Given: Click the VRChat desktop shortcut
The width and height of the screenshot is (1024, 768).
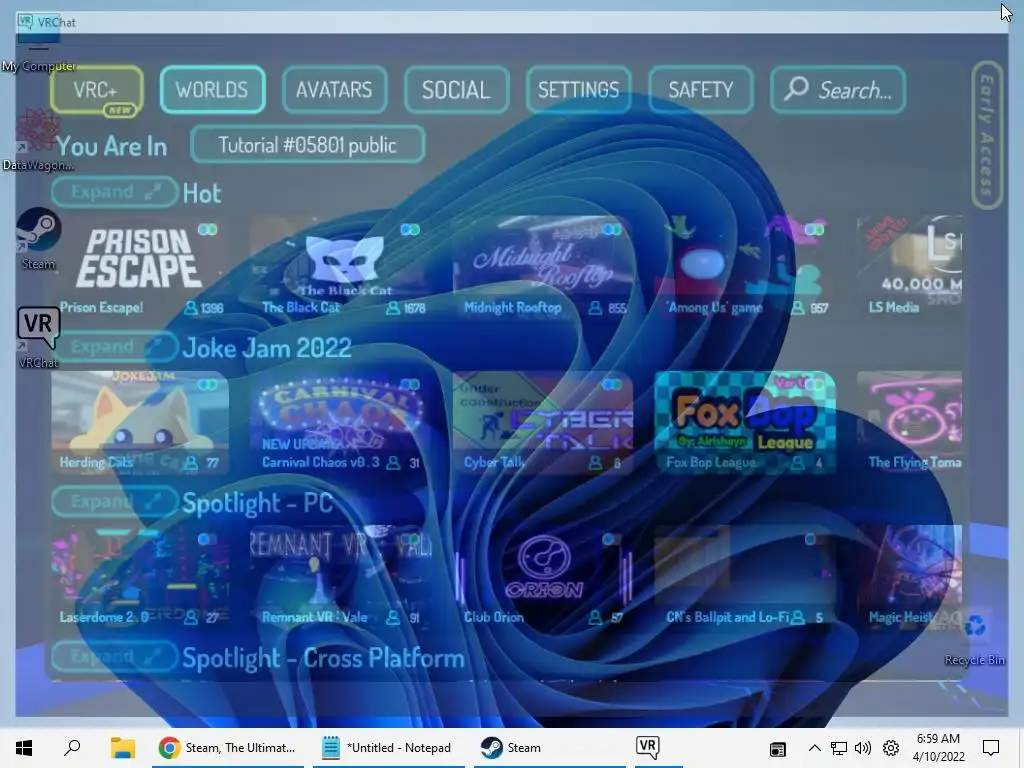Looking at the screenshot, I should 39,338.
